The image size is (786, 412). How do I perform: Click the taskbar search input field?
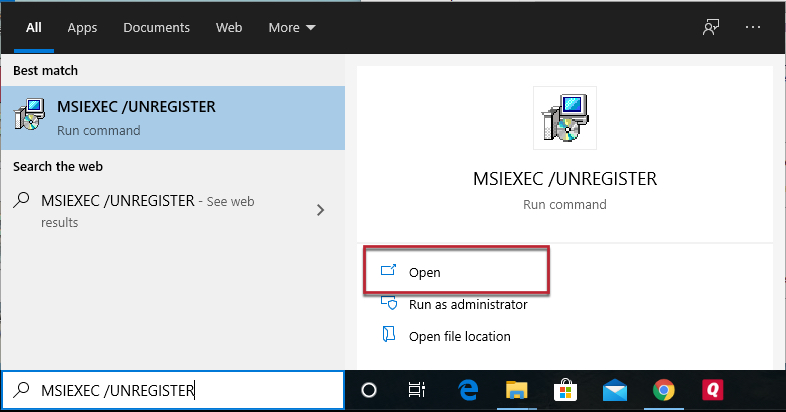[x=173, y=390]
